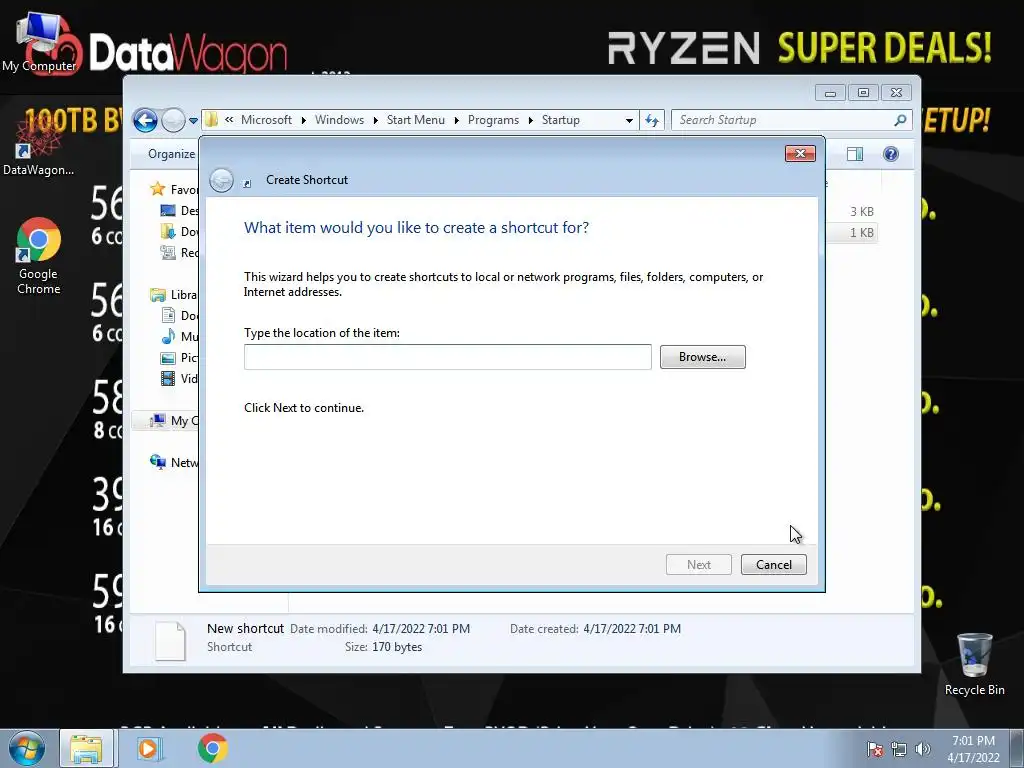
Task: Click 3 KB size cell in file list
Action: (x=861, y=212)
